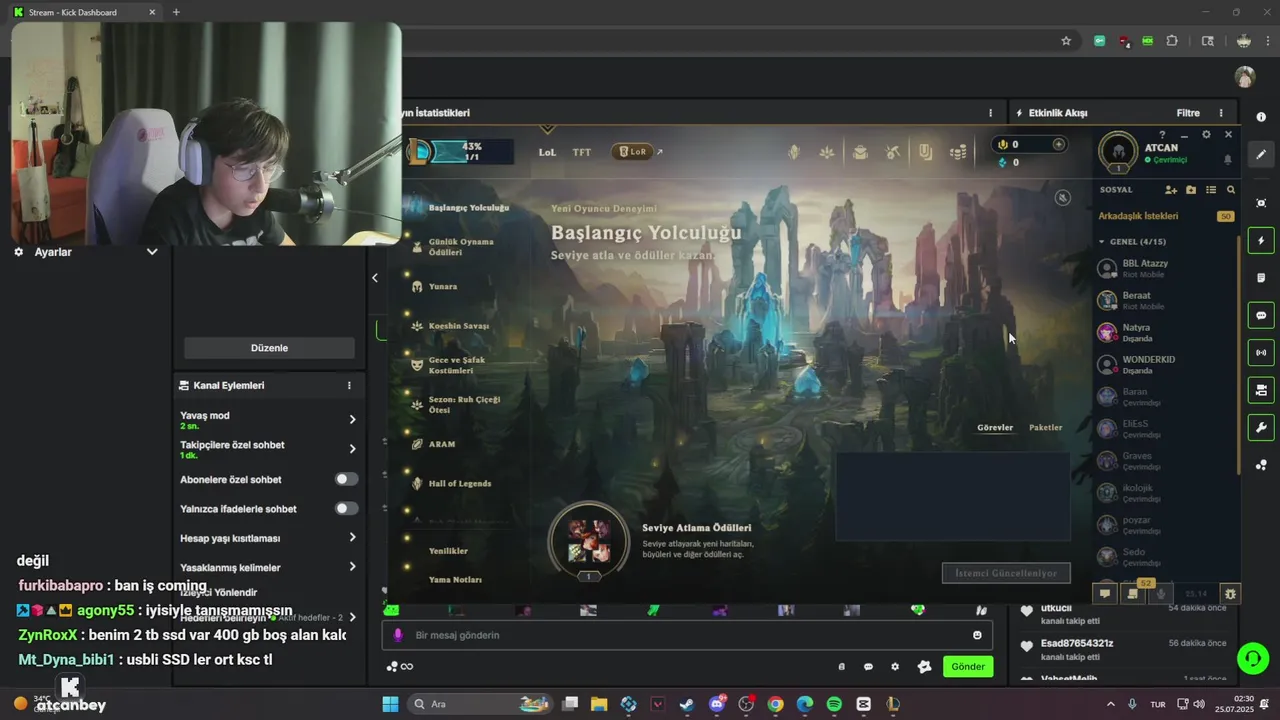This screenshot has height=720, width=1280.
Task: Search friends with the magnifier icon
Action: (x=1231, y=189)
